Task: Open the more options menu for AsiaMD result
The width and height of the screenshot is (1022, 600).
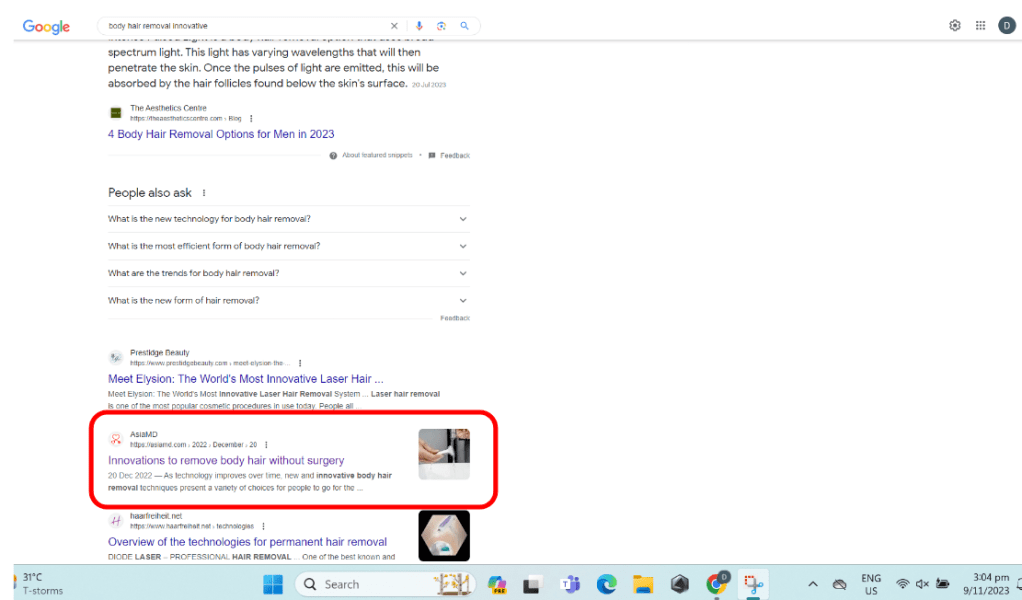Action: [266, 445]
